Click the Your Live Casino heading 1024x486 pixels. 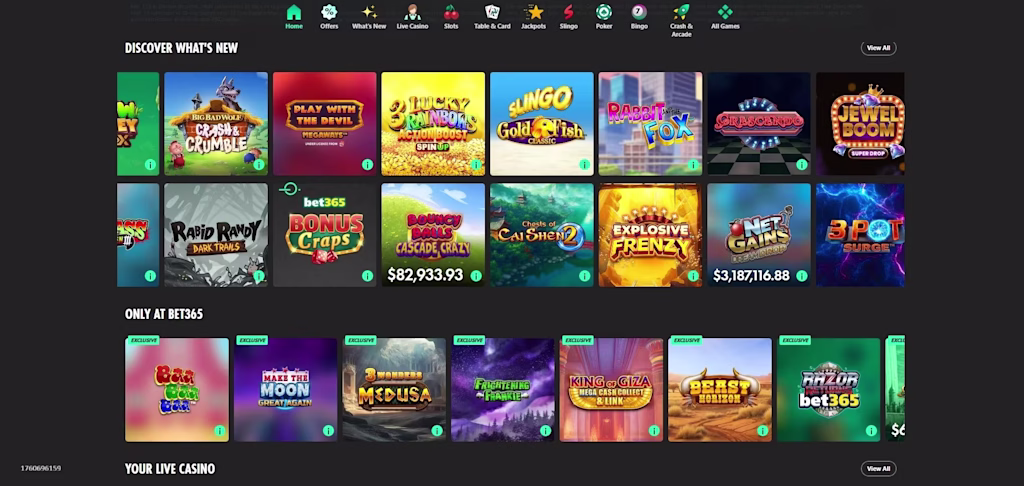click(x=170, y=469)
